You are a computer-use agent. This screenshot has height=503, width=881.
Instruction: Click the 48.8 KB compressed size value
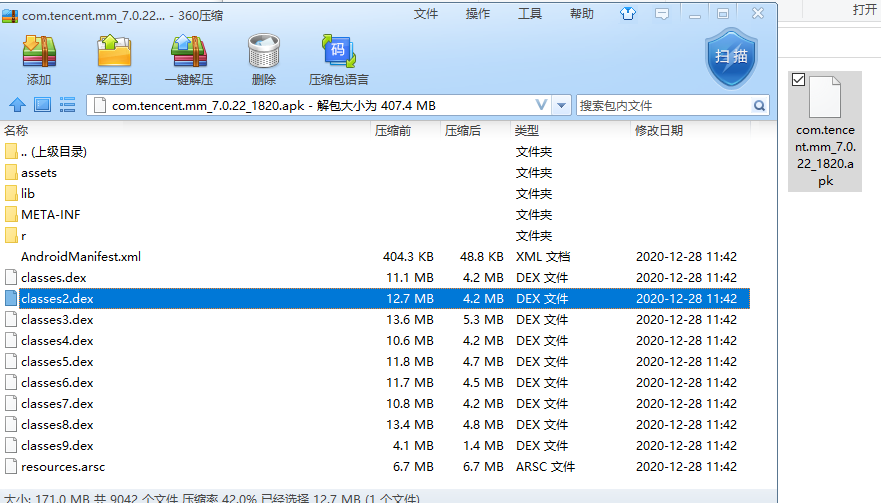(482, 256)
